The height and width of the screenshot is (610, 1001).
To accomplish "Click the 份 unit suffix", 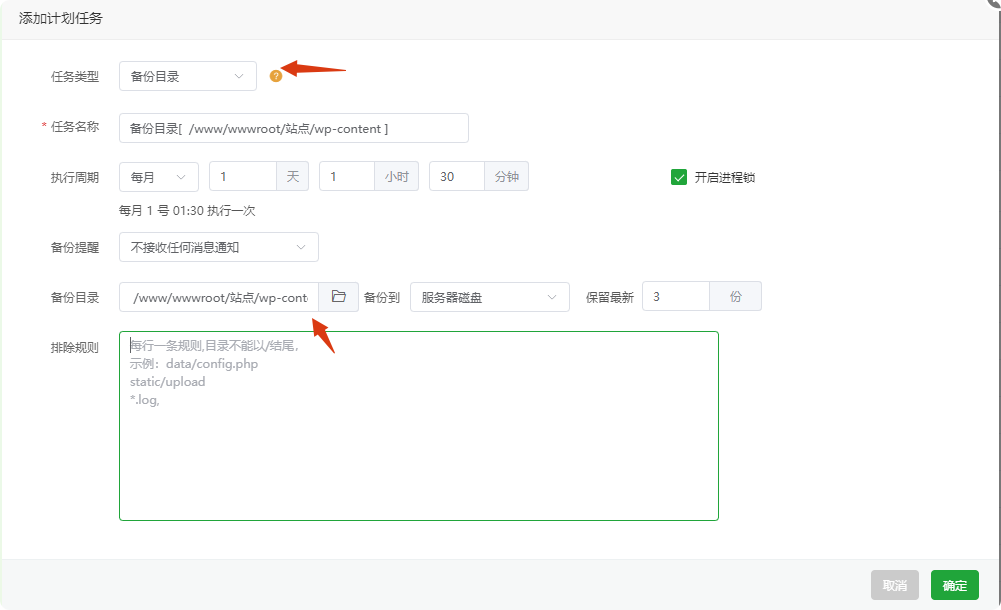I will point(735,296).
